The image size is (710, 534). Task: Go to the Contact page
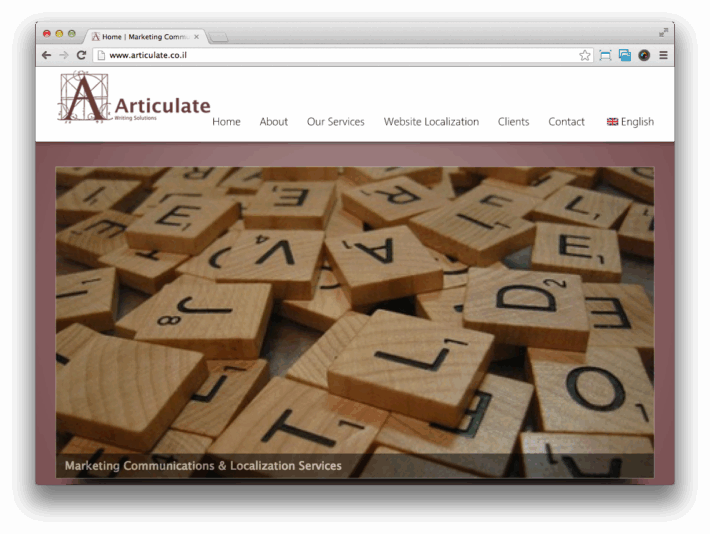(x=566, y=122)
